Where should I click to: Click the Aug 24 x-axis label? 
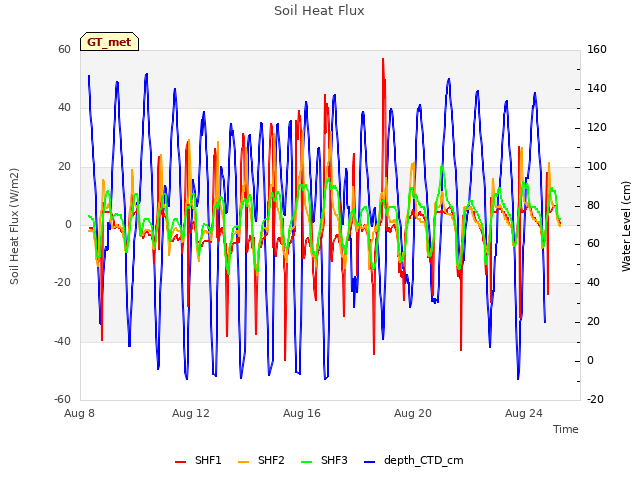[x=524, y=413]
